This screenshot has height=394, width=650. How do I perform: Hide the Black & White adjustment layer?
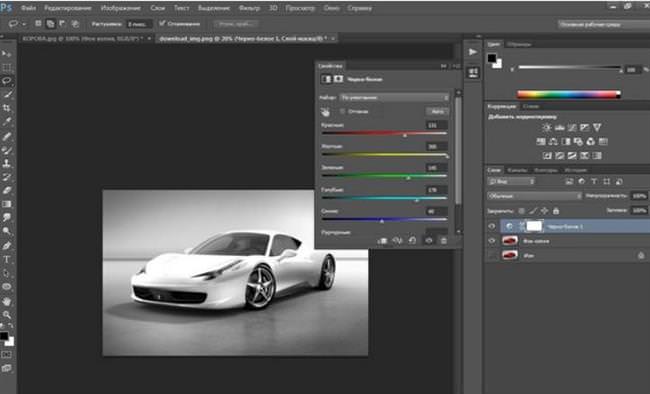pos(492,226)
